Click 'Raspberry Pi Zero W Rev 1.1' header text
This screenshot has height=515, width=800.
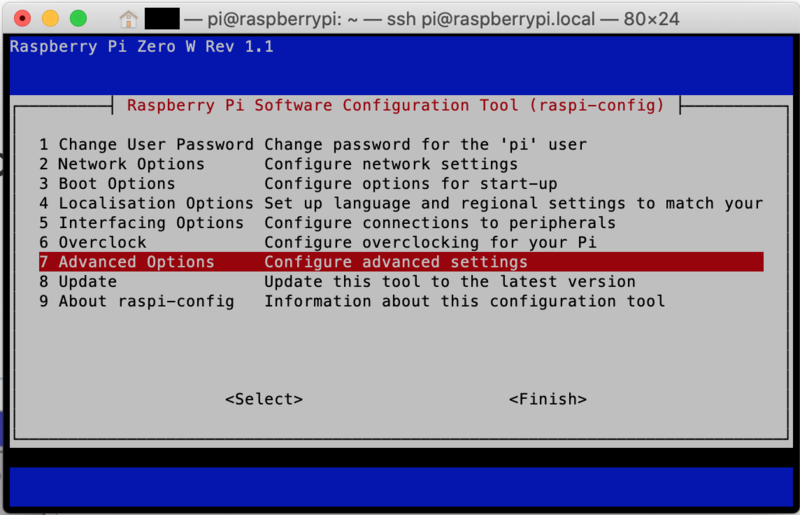(x=142, y=47)
